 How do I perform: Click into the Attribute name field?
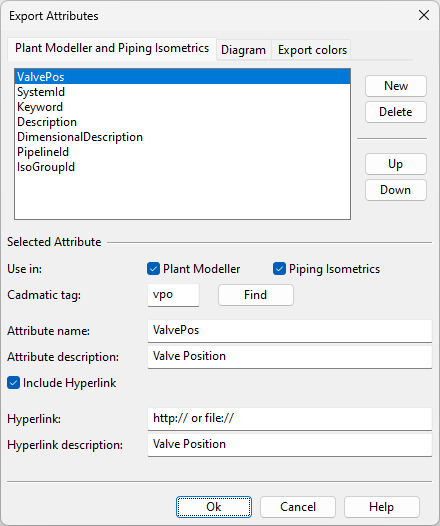pos(290,330)
